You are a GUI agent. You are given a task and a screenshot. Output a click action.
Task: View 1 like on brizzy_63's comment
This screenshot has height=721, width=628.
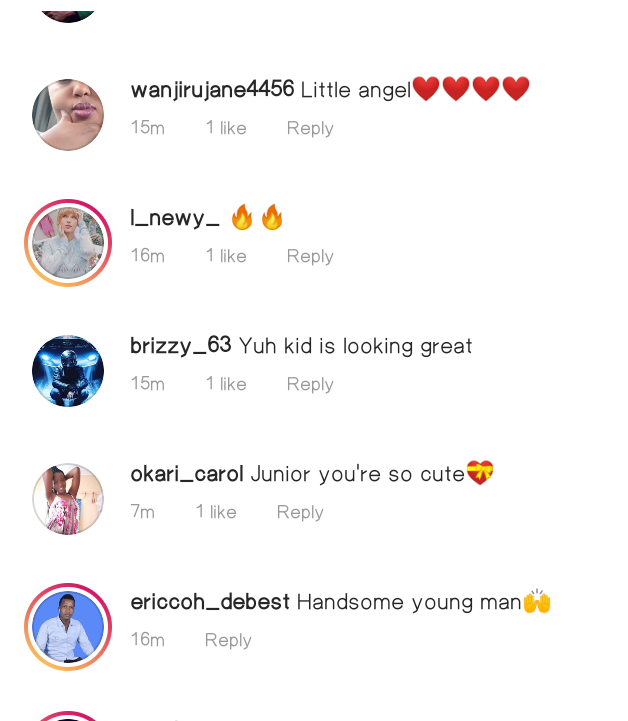226,383
